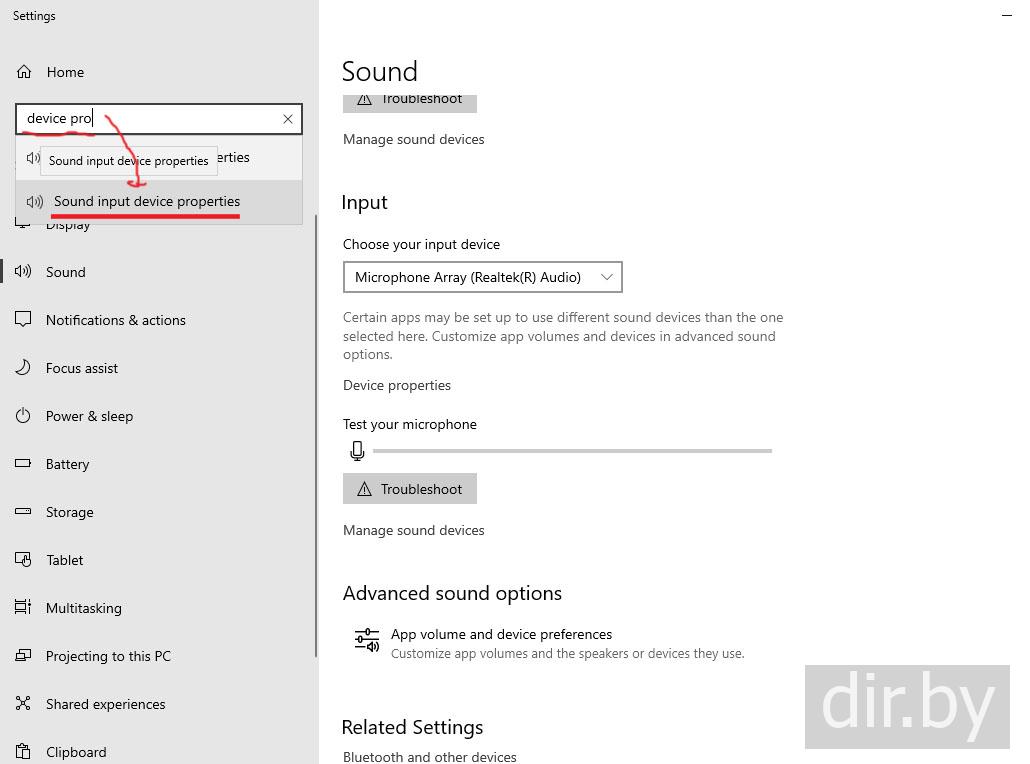Click the microphone test level bar
This screenshot has width=1030, height=764.
pos(571,451)
